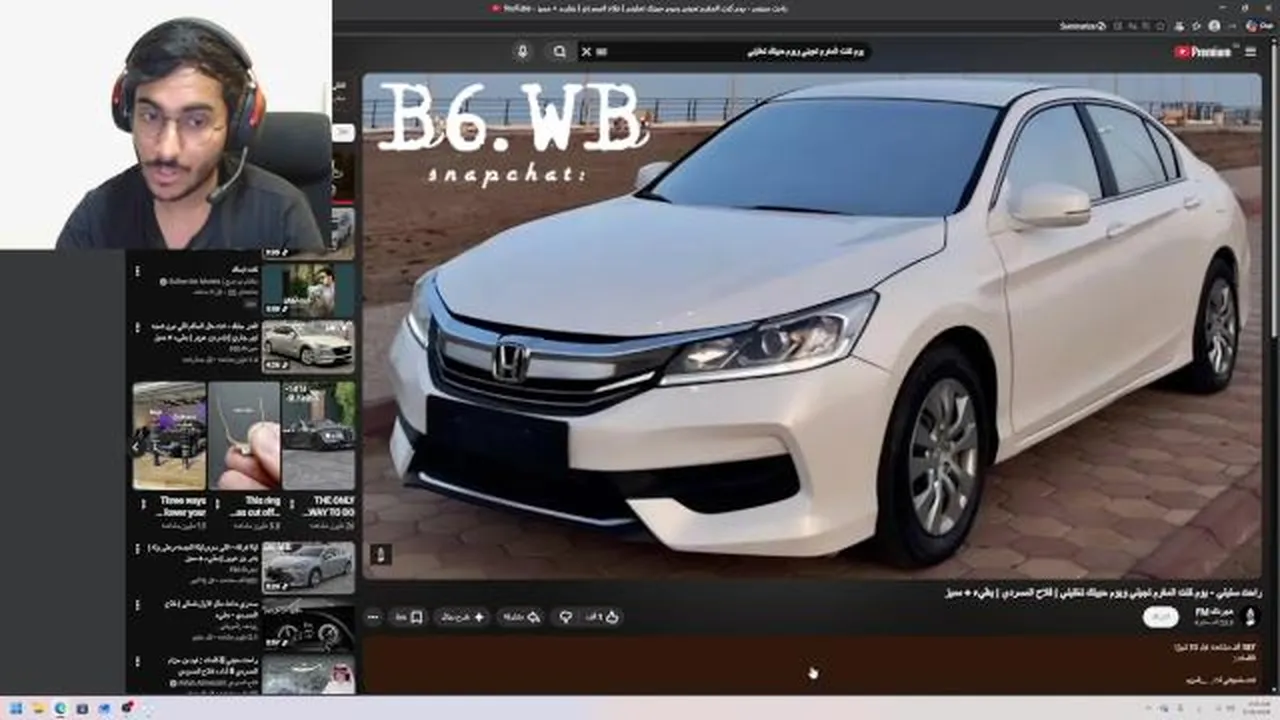Open the channel avatar beside channel name
This screenshot has width=1280, height=720.
pyautogui.click(x=1248, y=616)
